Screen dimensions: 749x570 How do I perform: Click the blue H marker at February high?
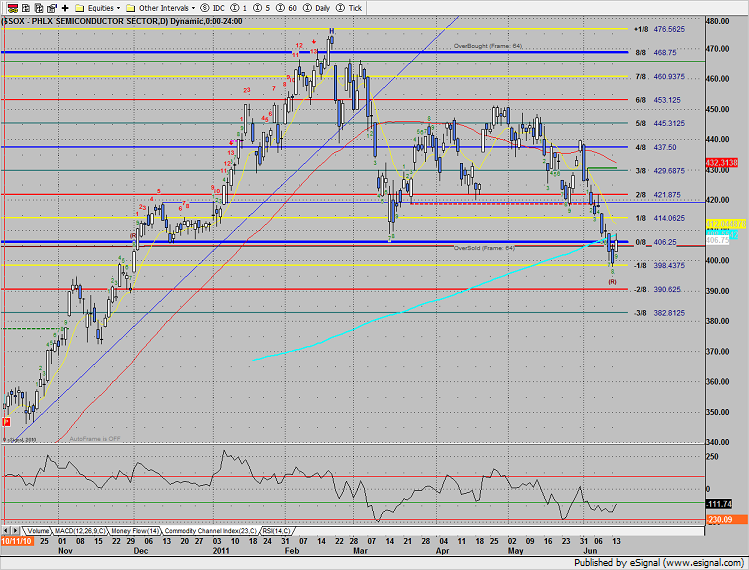[332, 31]
